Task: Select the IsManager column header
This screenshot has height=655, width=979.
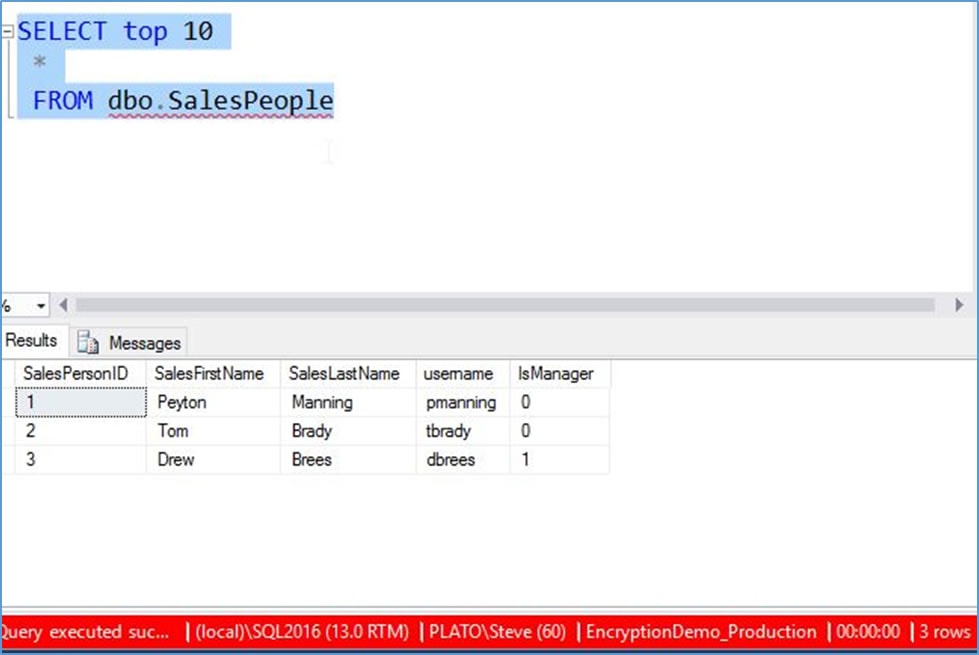Action: pos(557,373)
